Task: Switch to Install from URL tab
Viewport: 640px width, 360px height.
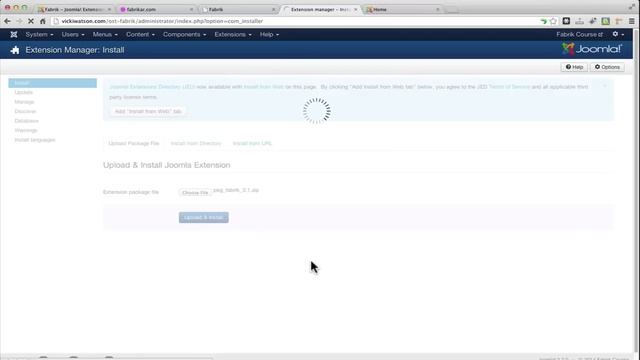Action: pyautogui.click(x=252, y=144)
